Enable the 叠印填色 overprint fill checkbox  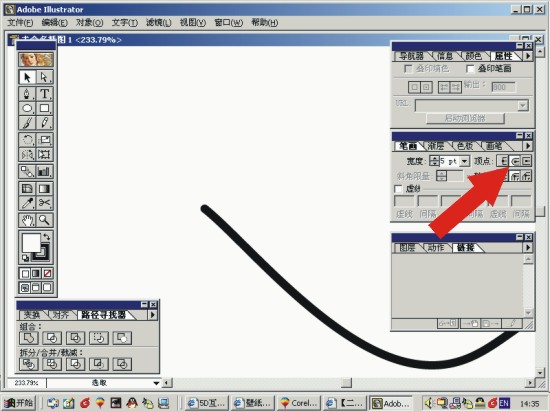[408, 69]
